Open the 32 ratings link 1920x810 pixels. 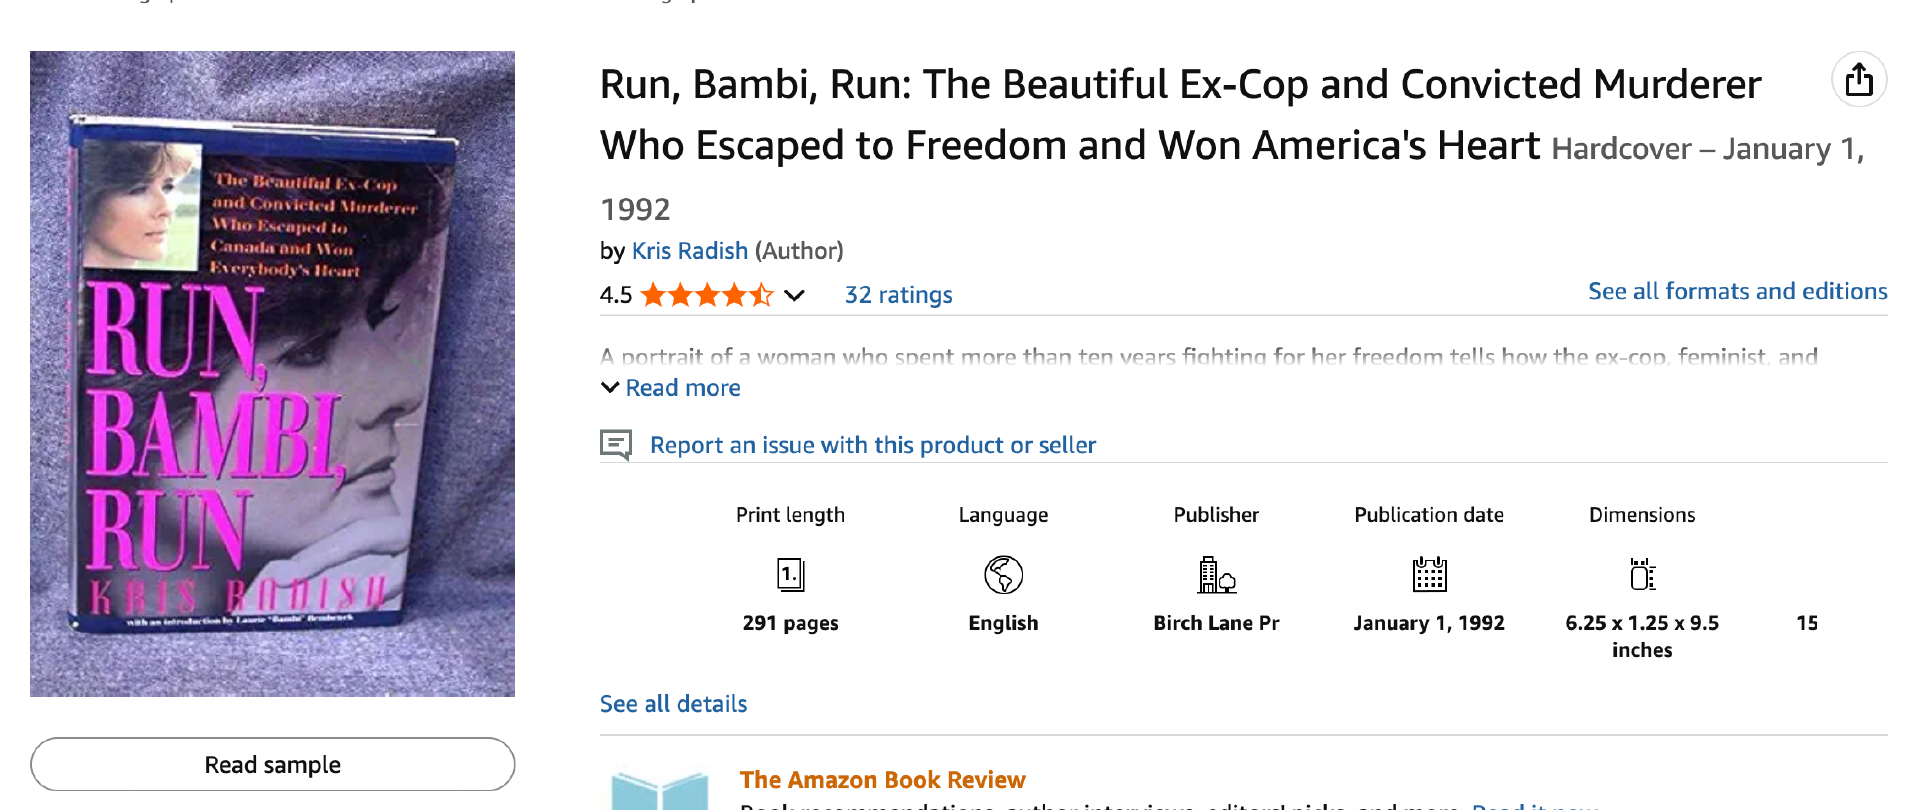click(898, 295)
